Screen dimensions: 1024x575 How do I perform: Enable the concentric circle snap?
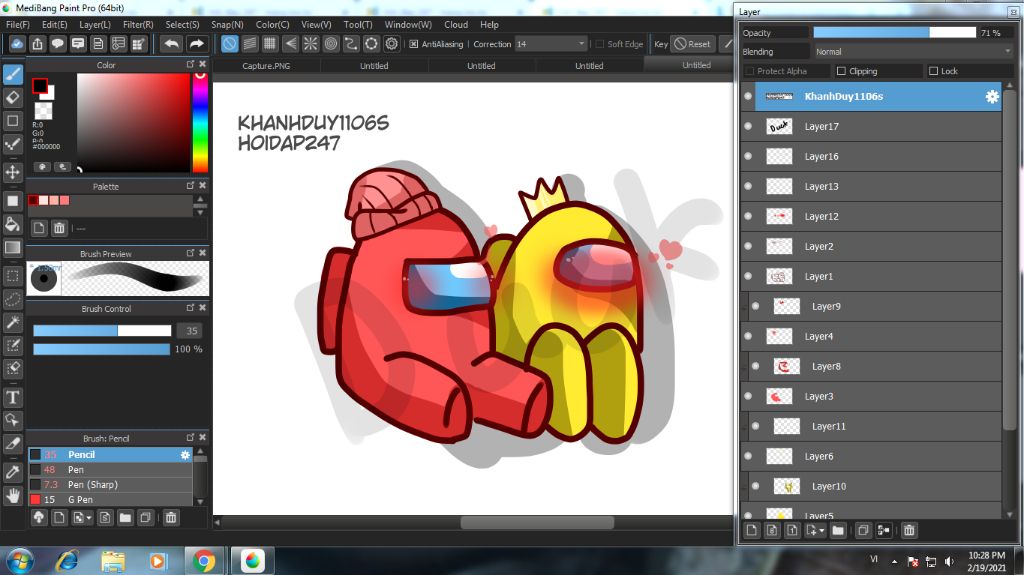tap(330, 44)
